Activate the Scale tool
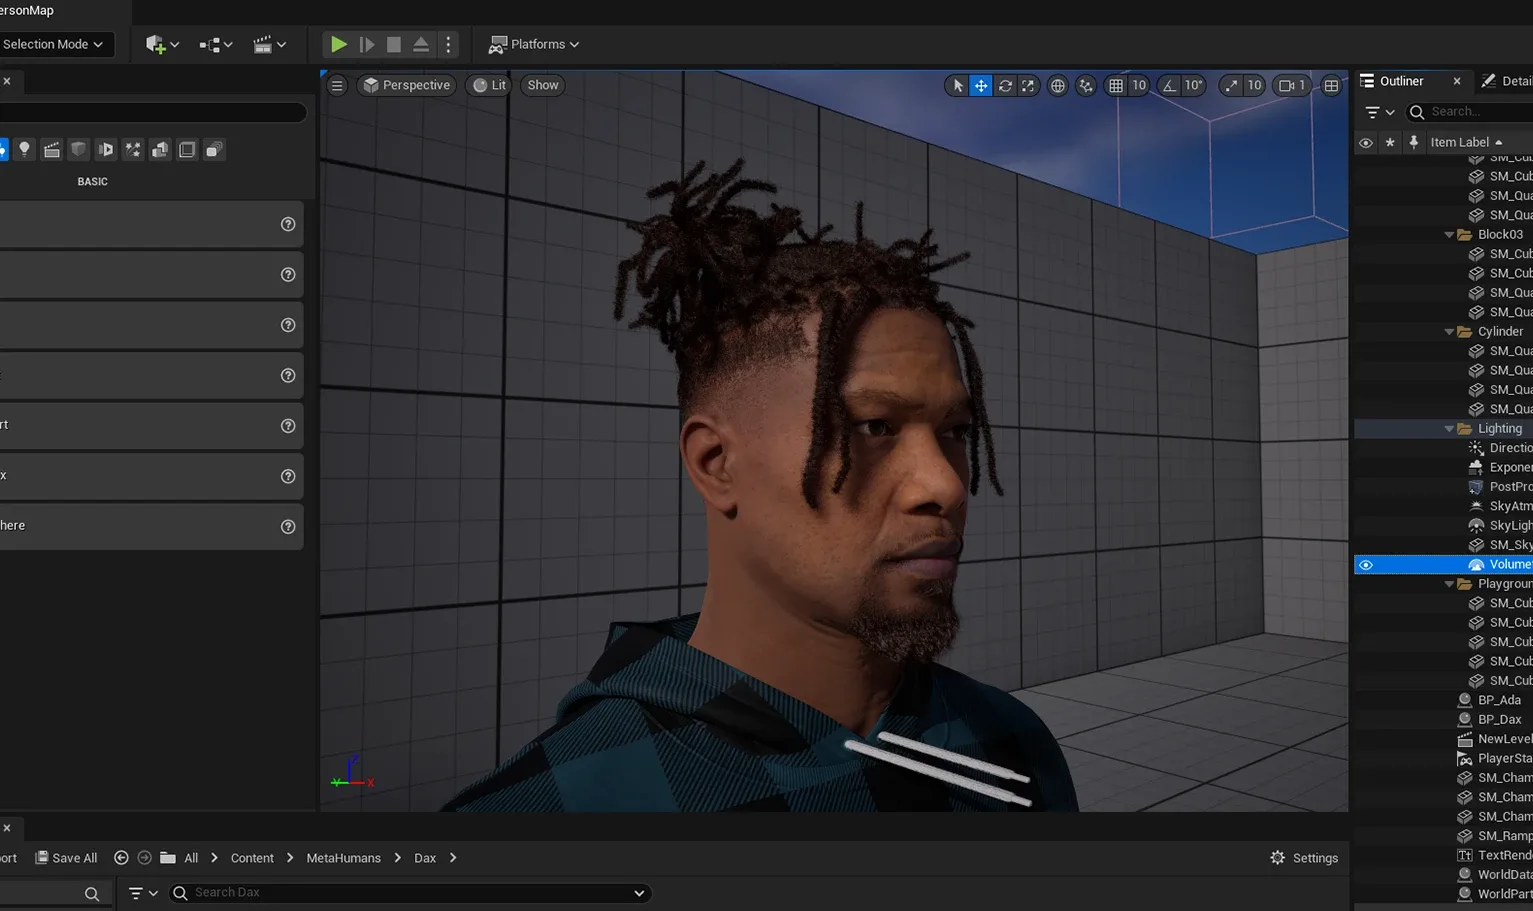1533x911 pixels. click(1027, 85)
